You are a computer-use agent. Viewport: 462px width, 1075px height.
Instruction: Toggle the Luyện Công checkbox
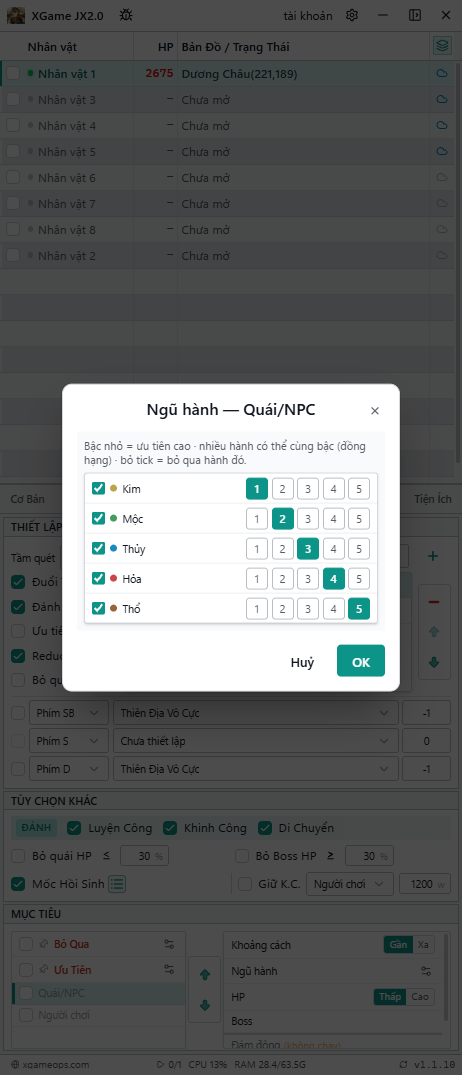point(74,828)
